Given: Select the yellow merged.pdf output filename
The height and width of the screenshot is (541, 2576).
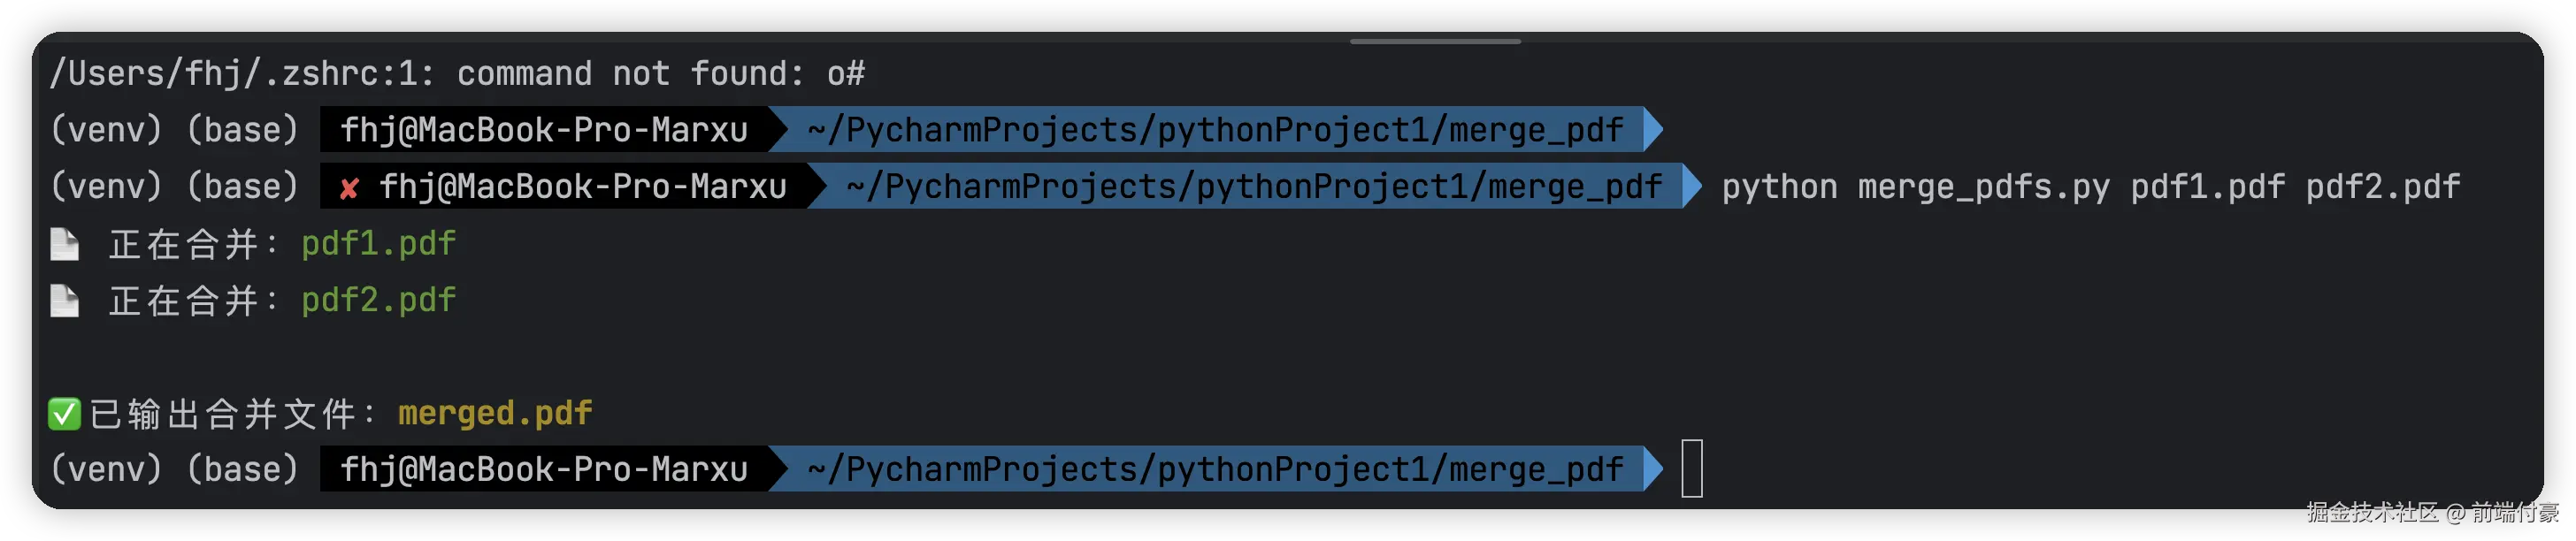Looking at the screenshot, I should coord(495,414).
